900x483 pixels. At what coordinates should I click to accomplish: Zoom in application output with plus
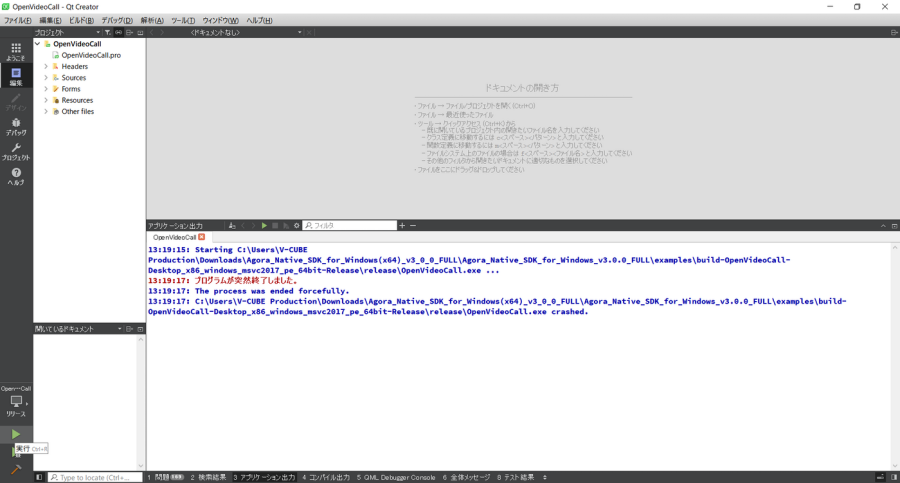[x=402, y=226]
